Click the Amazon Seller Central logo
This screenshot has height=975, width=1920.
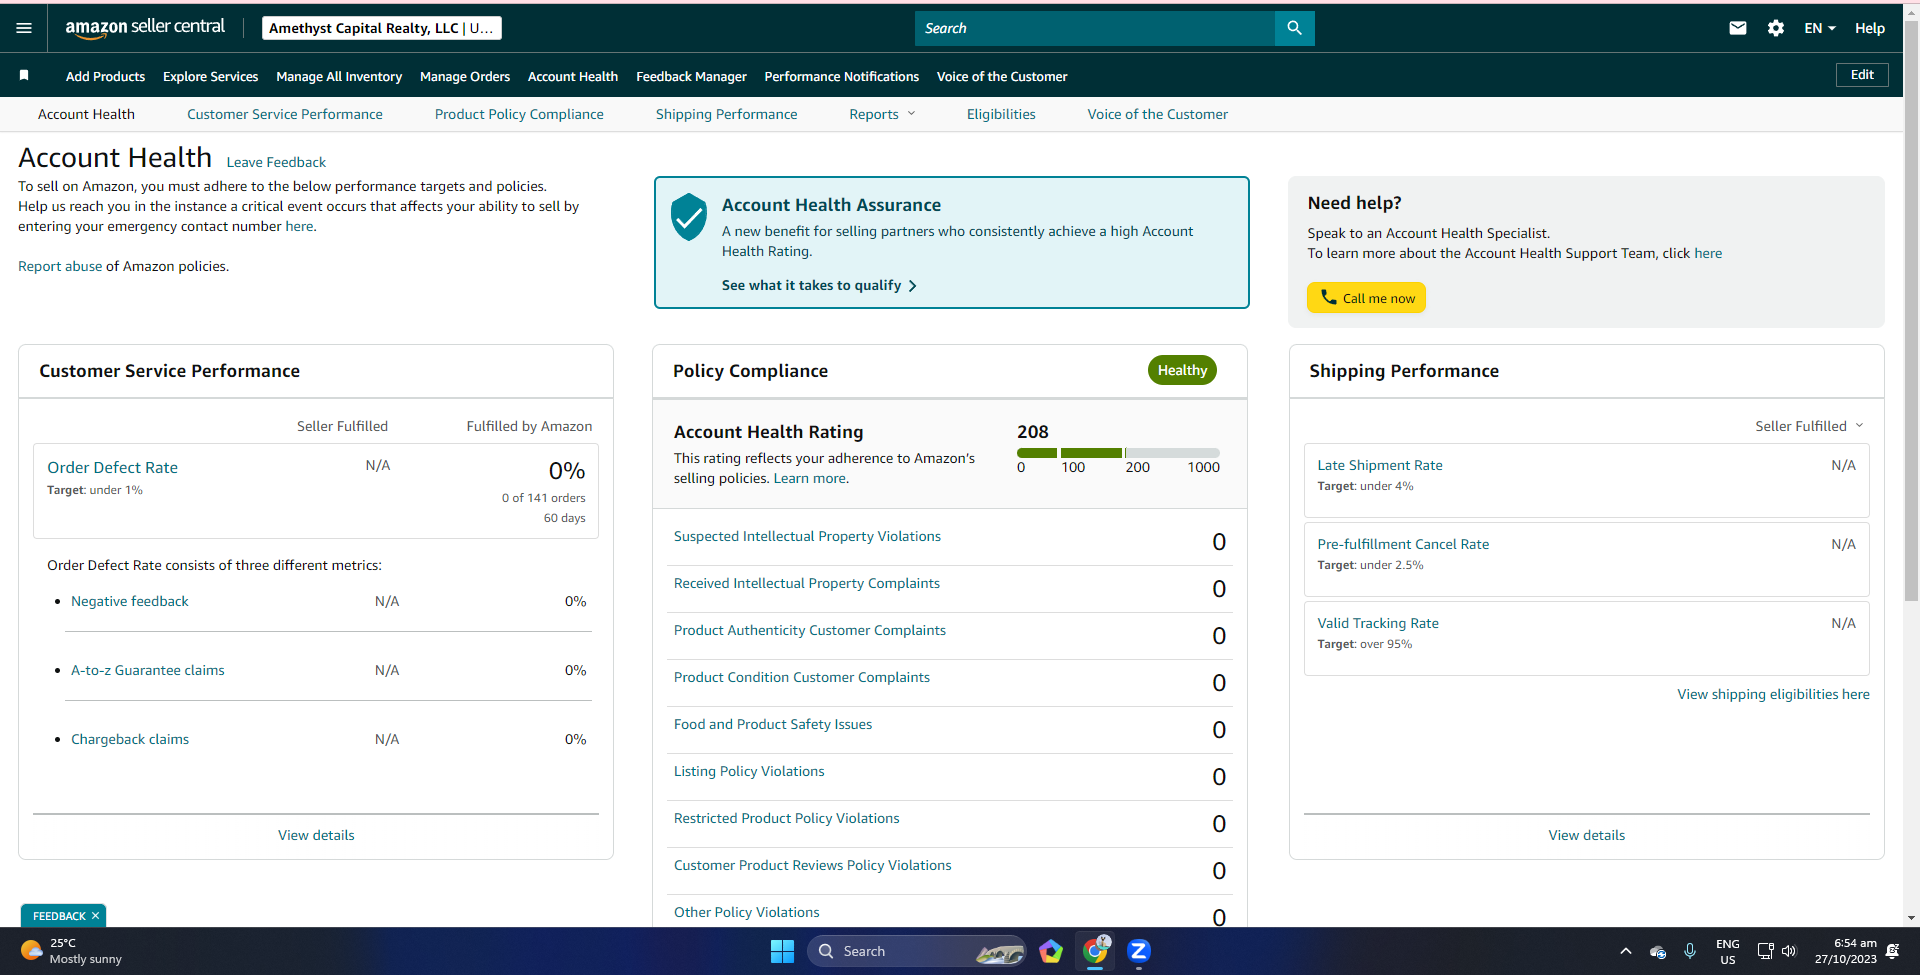145,28
